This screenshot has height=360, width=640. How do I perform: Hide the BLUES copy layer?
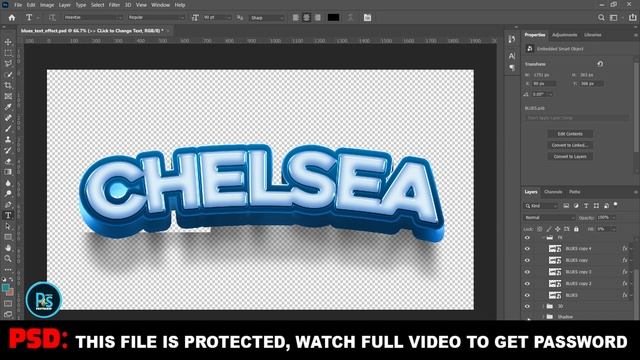tap(527, 260)
